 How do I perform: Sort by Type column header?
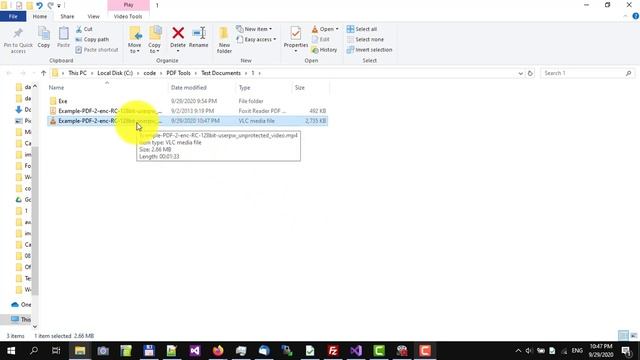(244, 88)
